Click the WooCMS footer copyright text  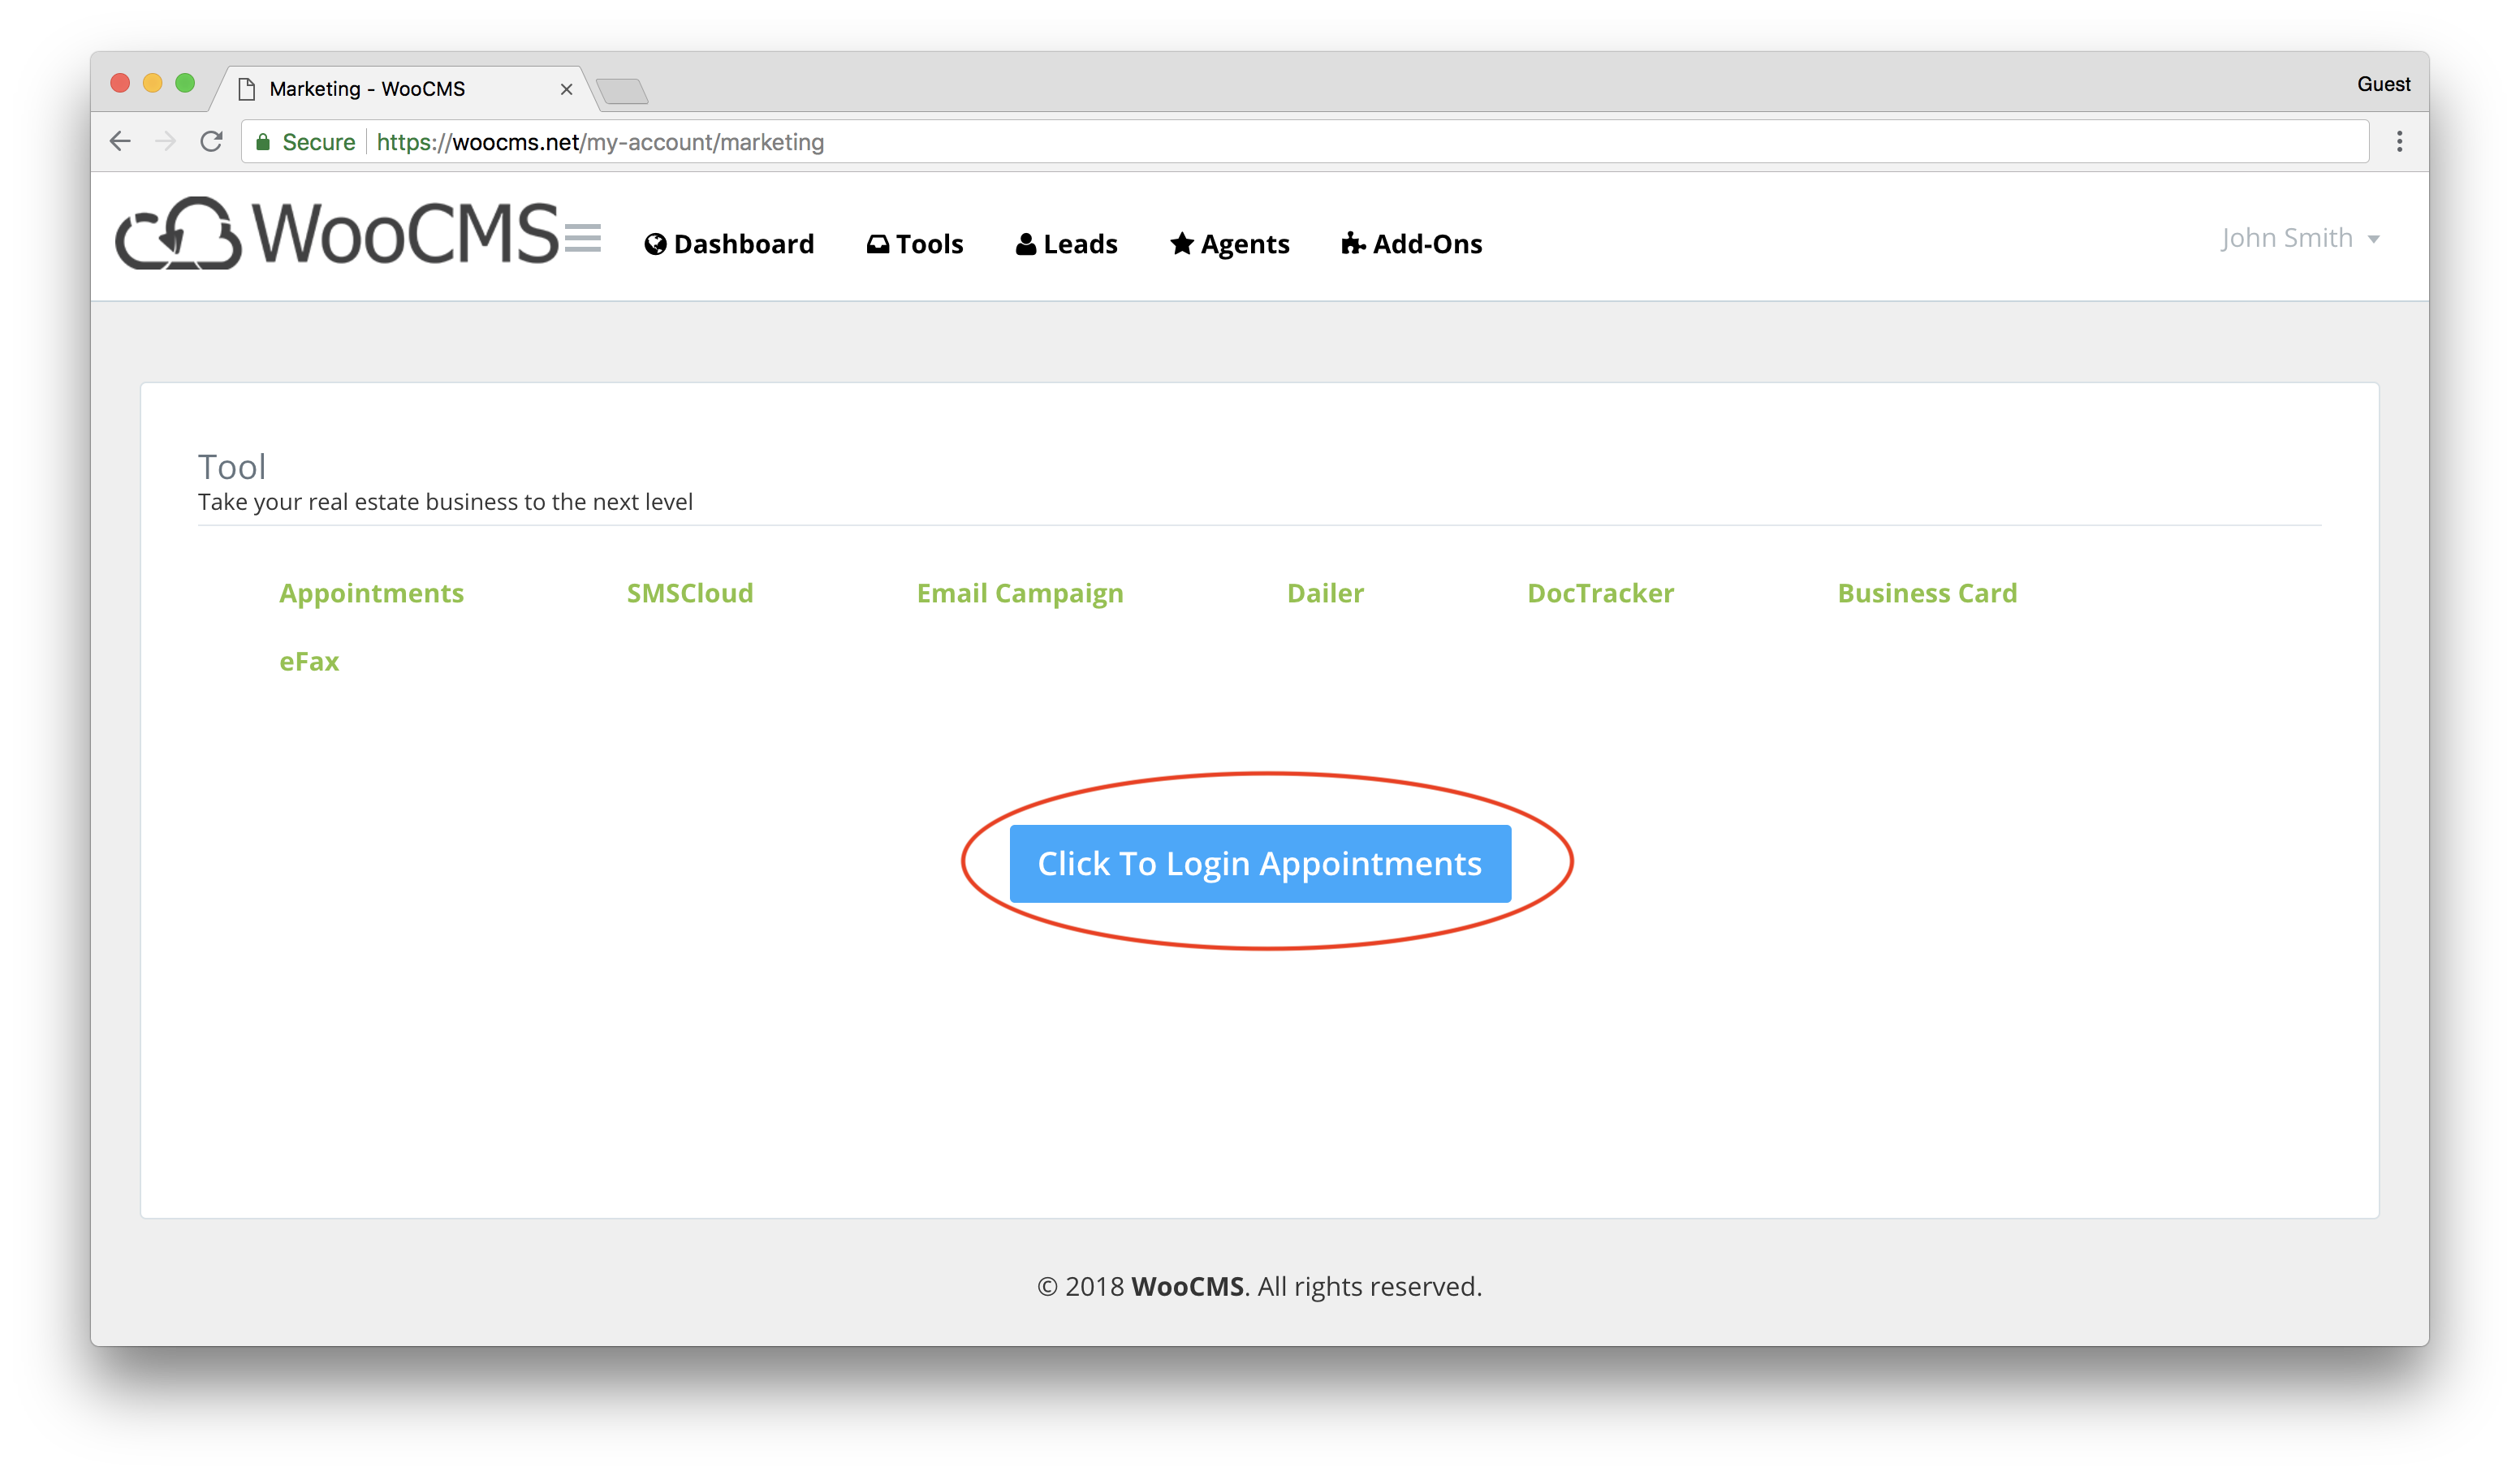click(x=1260, y=1286)
